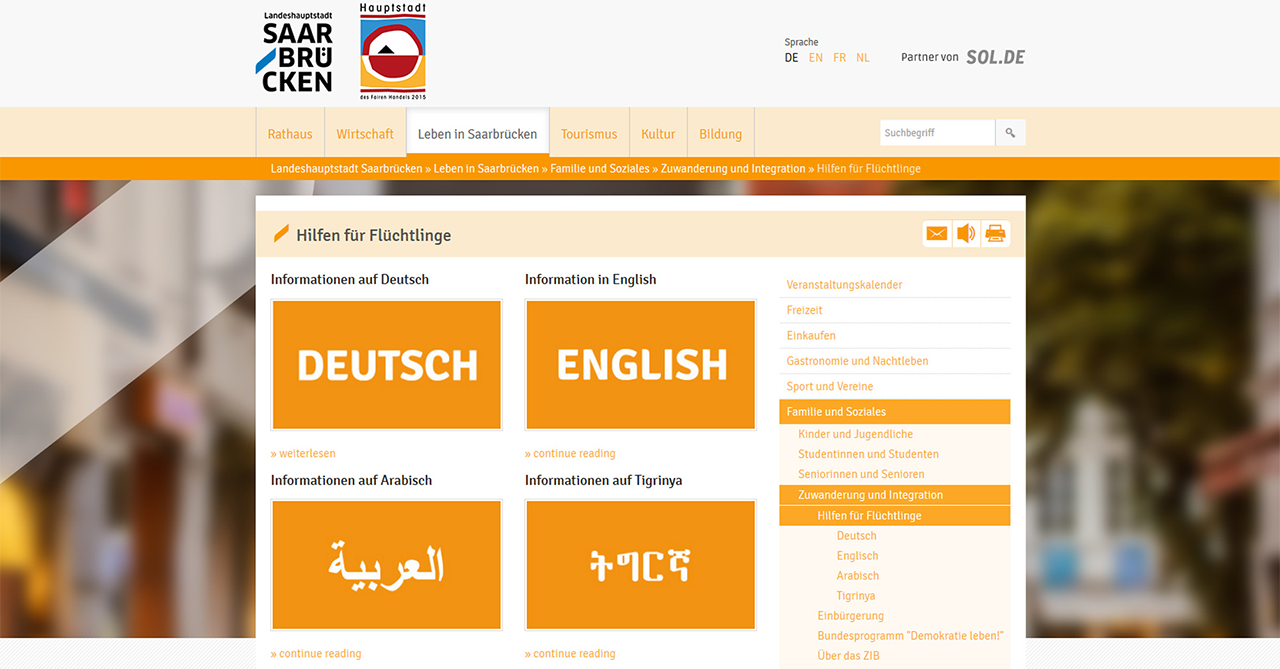Open Bundesprogramm "Demokratie leben!" sidebar item
The height and width of the screenshot is (669, 1280).
point(911,636)
